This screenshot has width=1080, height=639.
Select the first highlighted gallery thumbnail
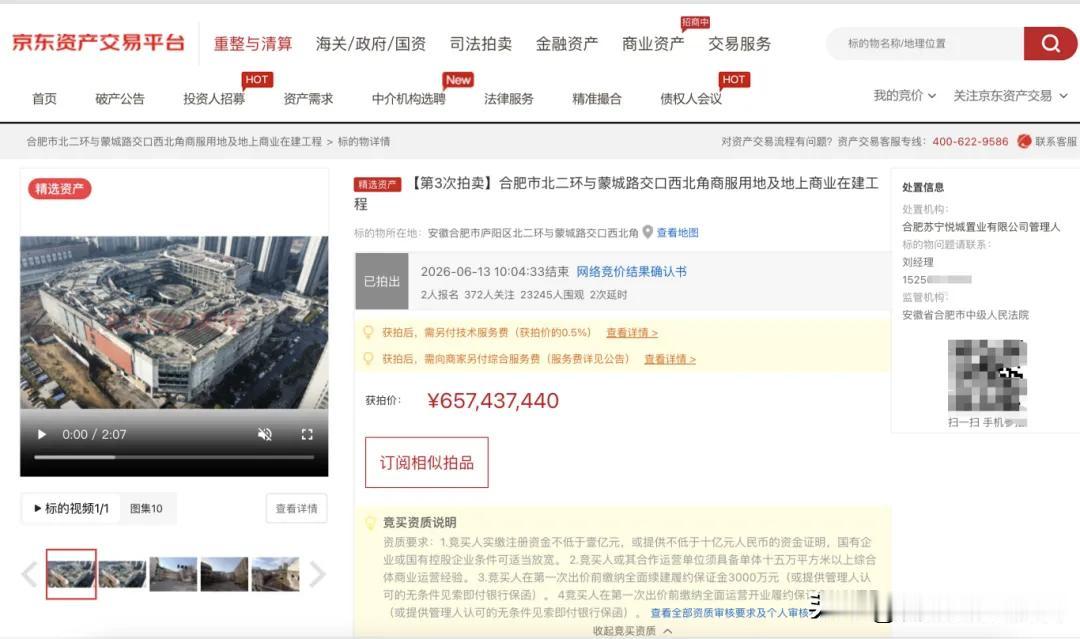(71, 574)
